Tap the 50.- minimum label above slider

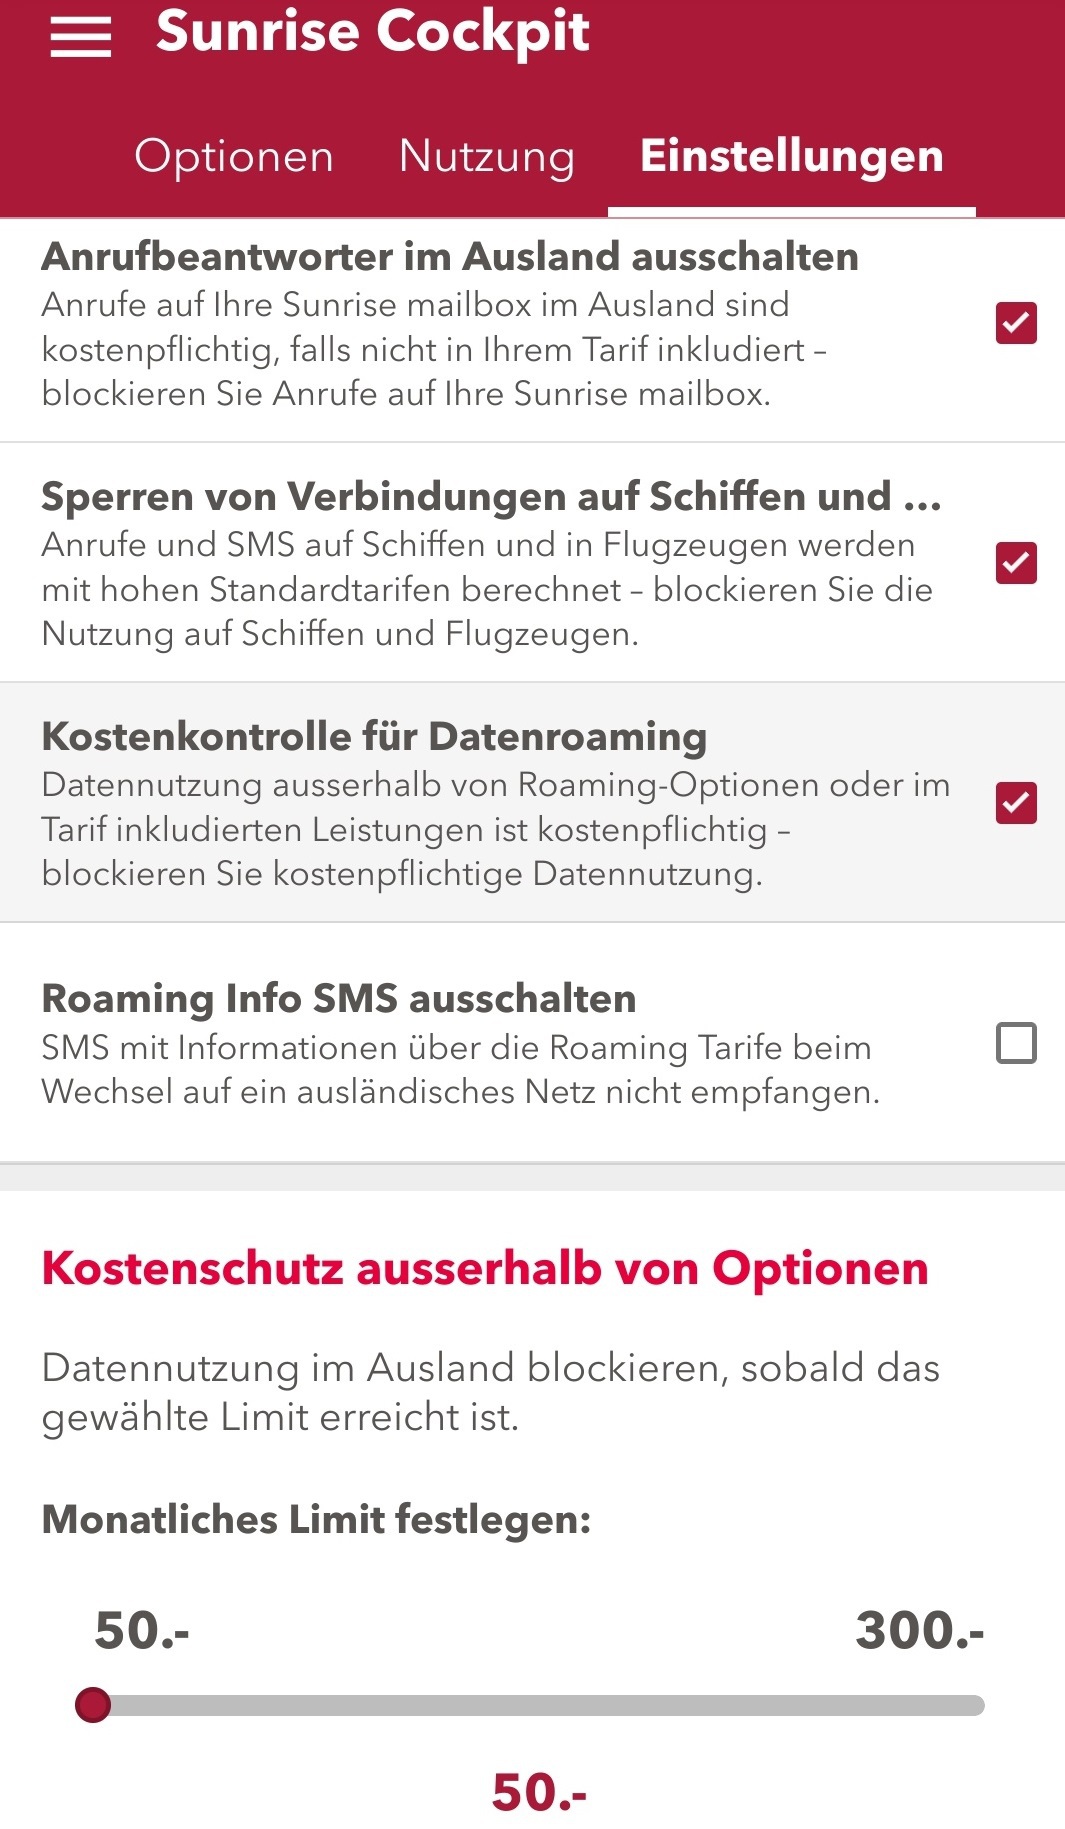(142, 1630)
